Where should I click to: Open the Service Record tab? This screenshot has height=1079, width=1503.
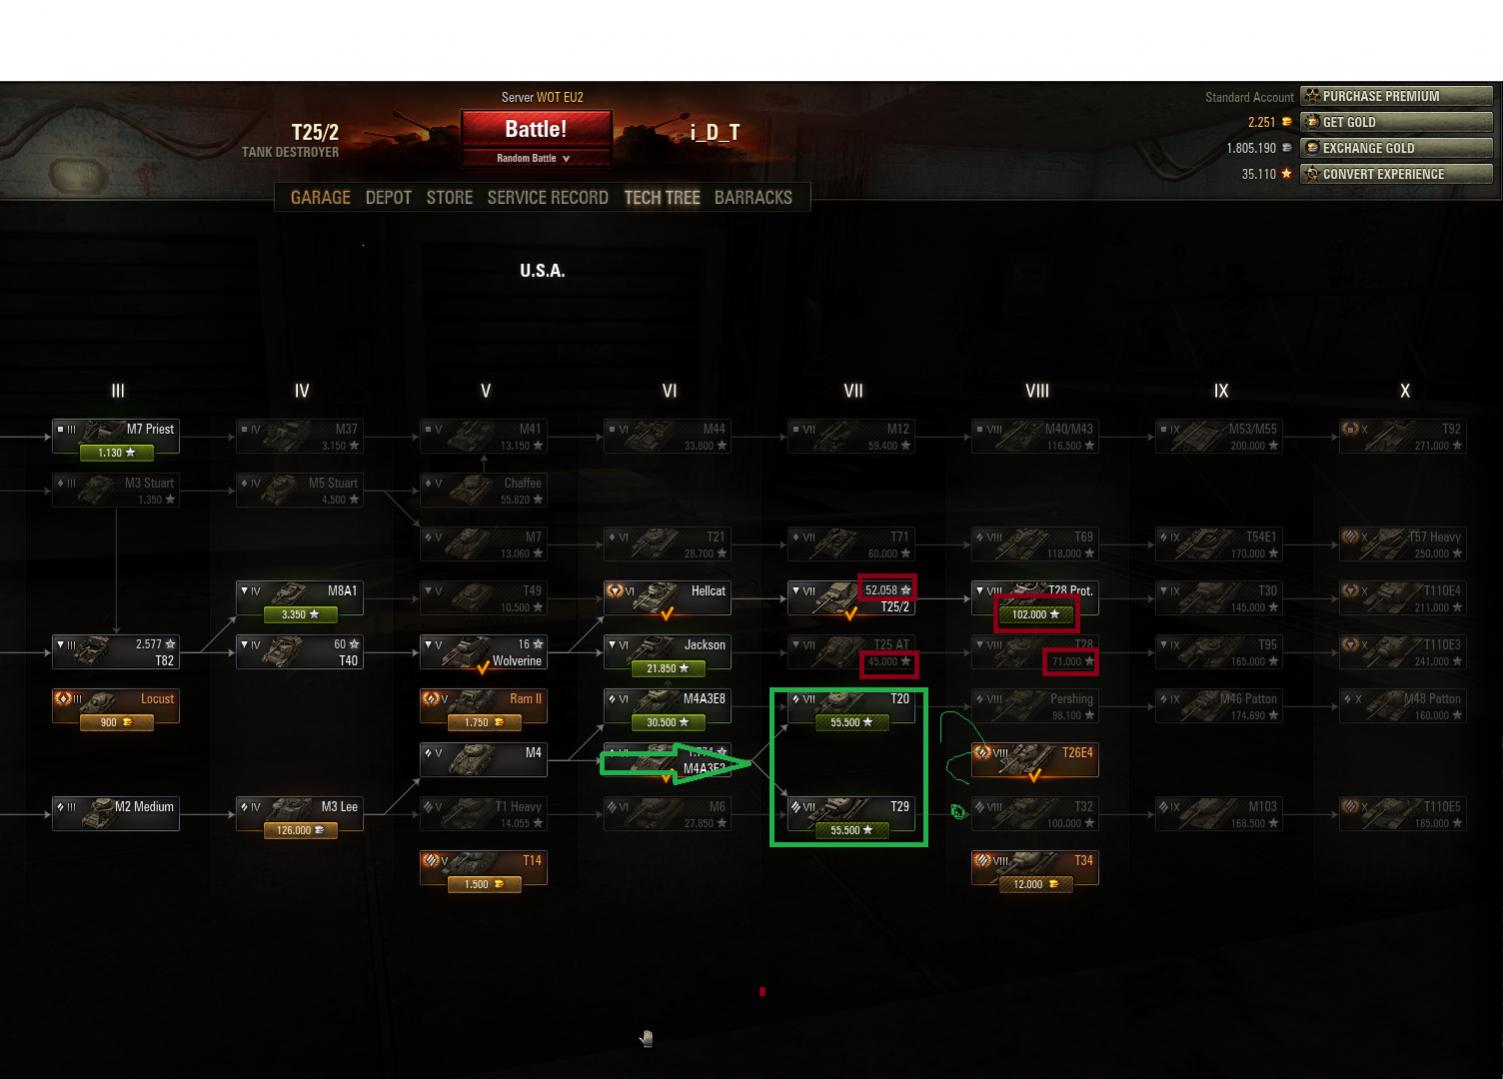click(547, 197)
